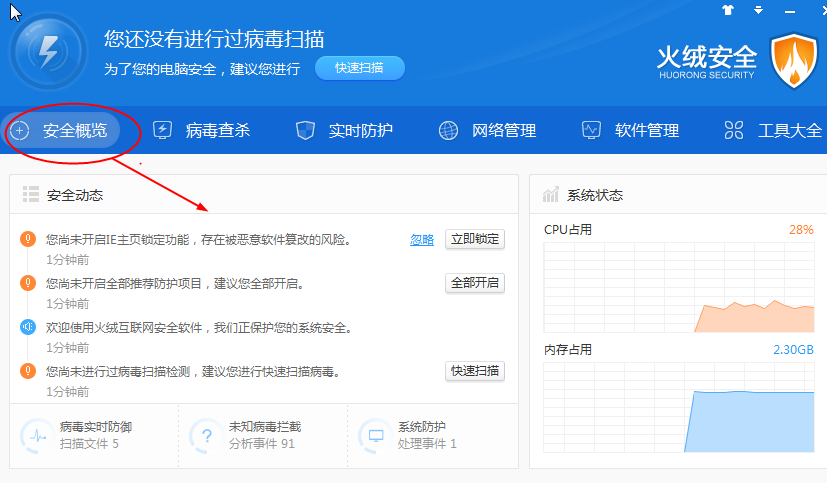Click the 您还没有进行过病毒扫描 headline
This screenshot has width=827, height=483.
click(x=214, y=39)
